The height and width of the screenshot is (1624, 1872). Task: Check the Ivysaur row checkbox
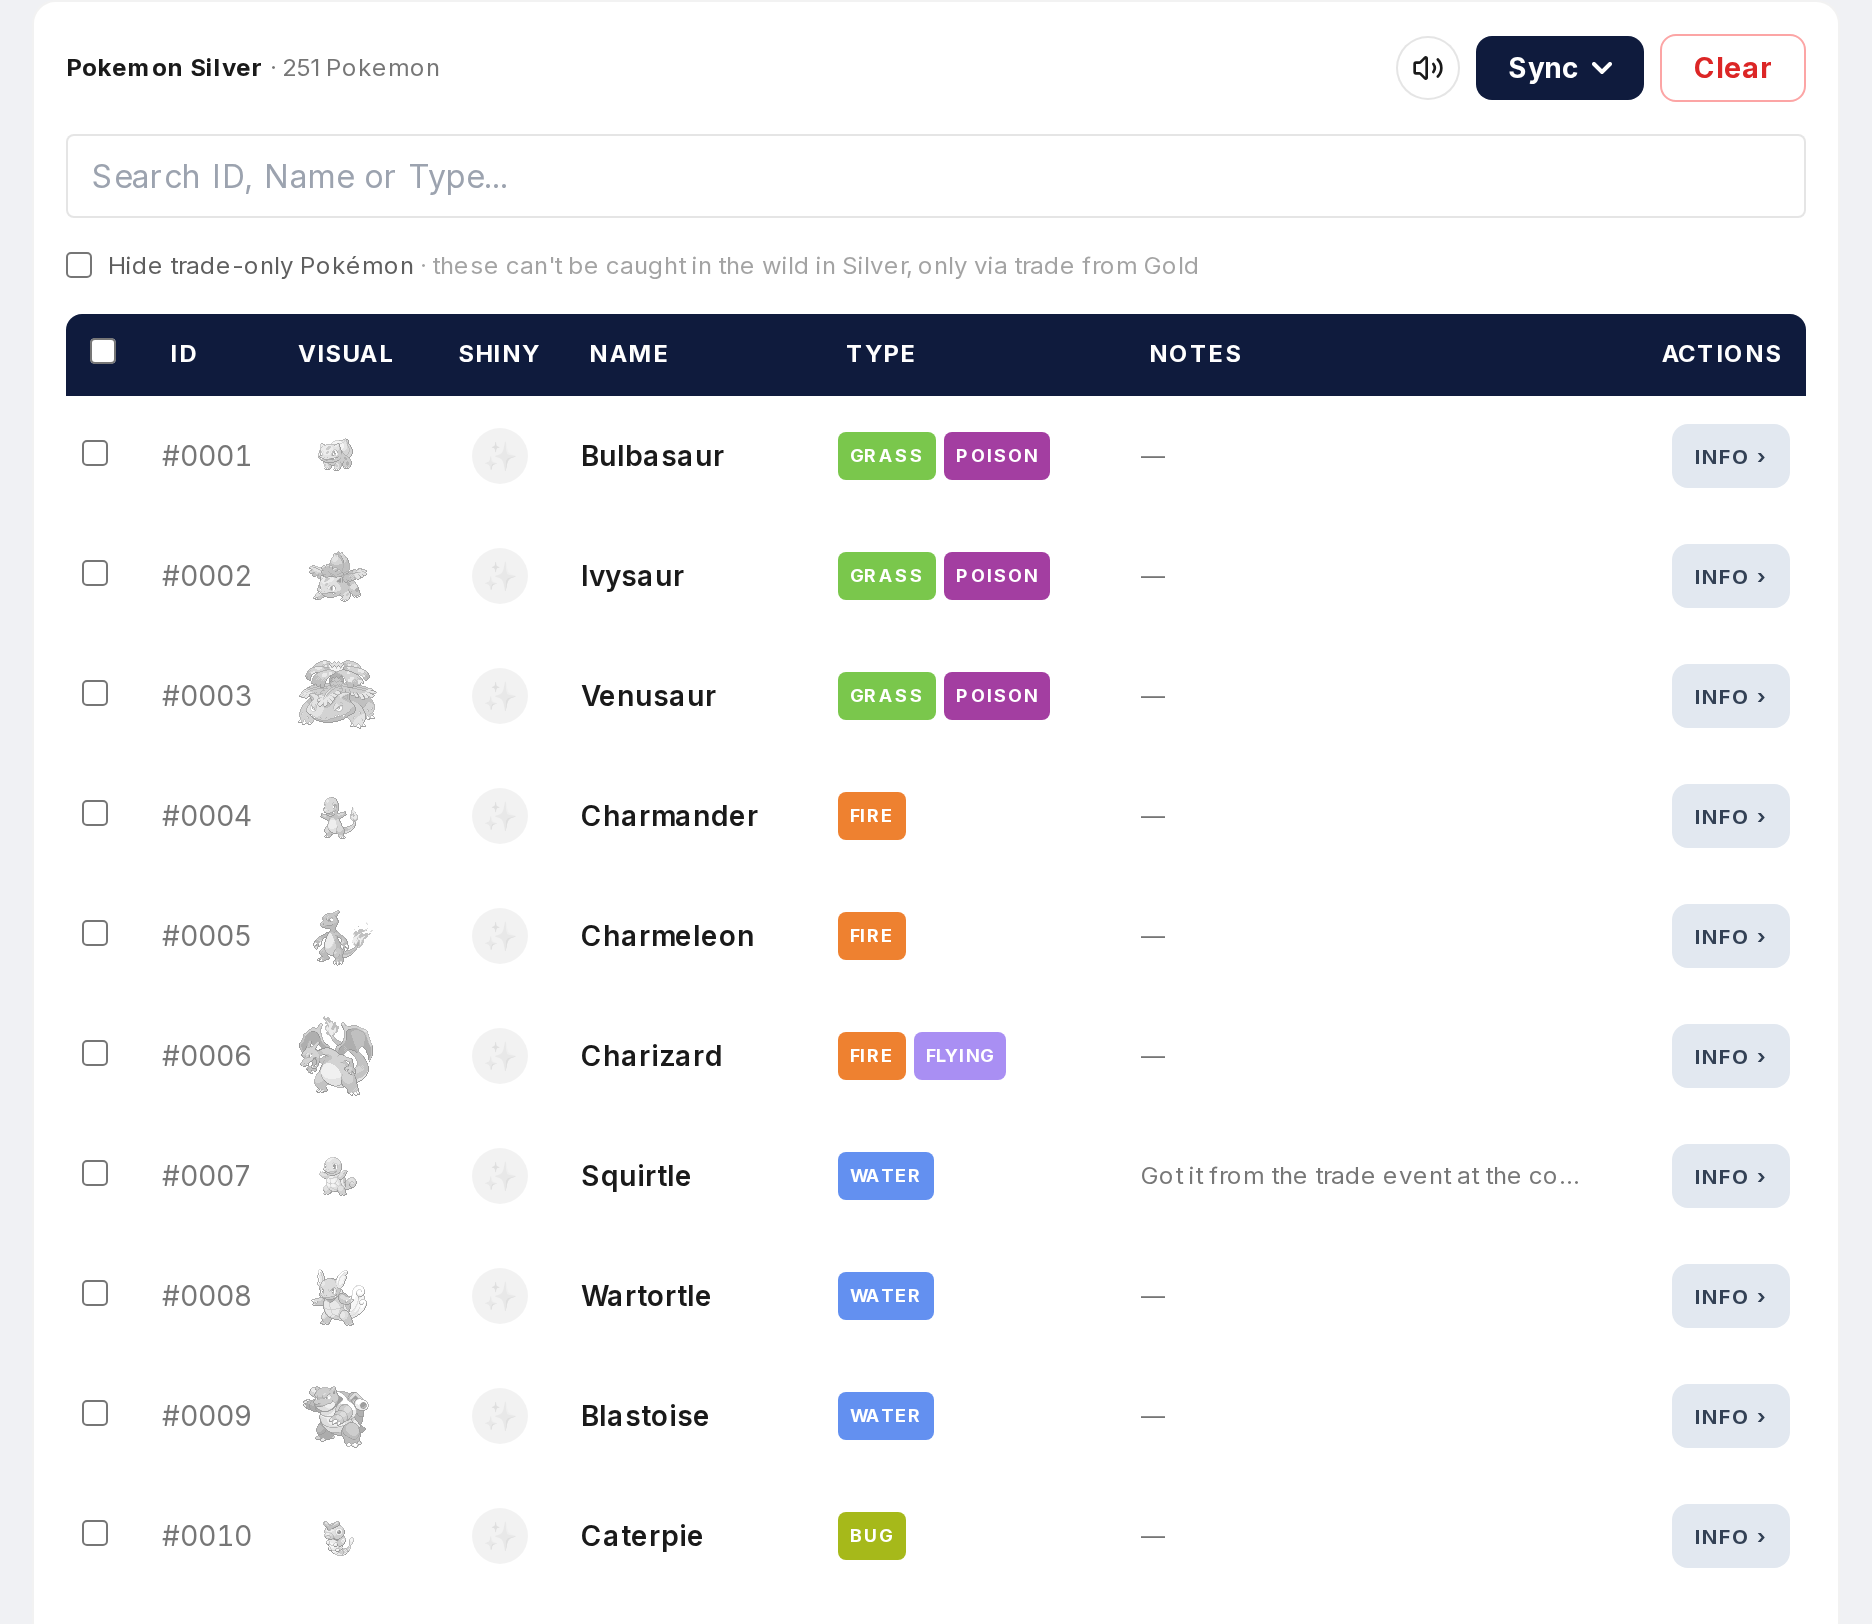[95, 573]
